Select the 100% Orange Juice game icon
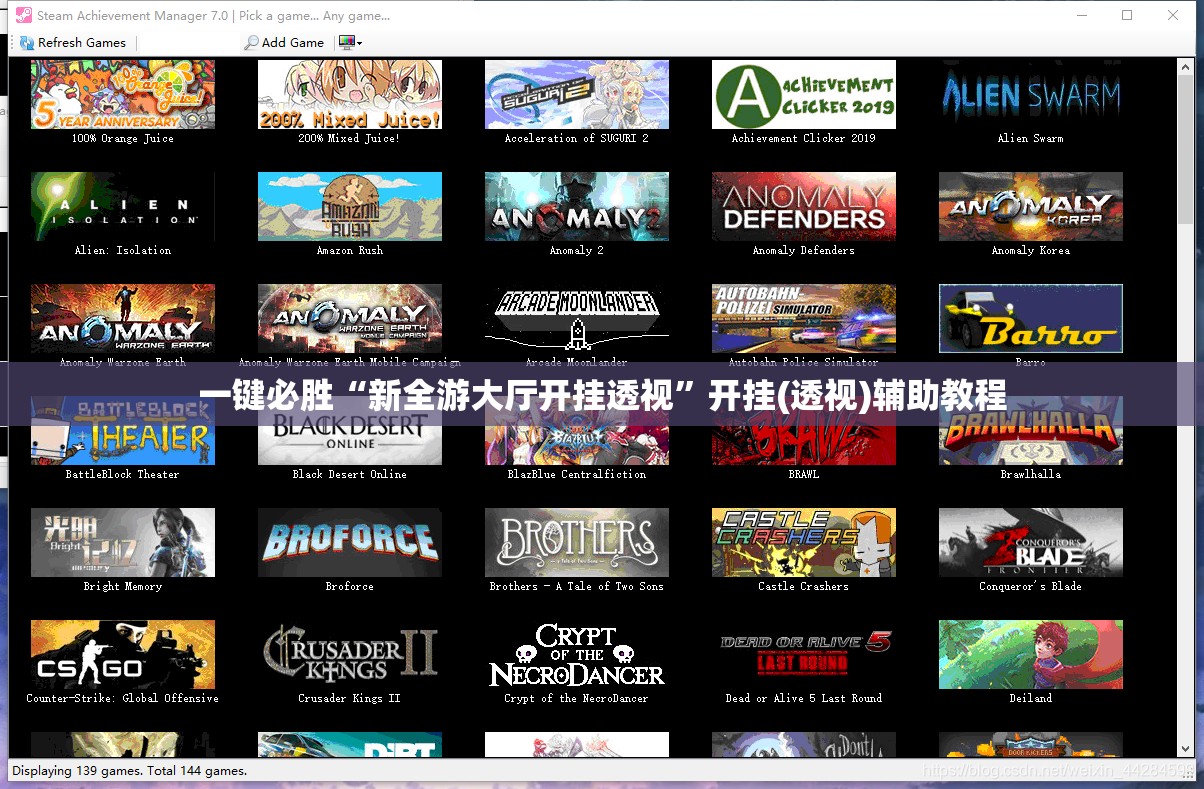Viewport: 1204px width, 789px height. click(x=123, y=94)
